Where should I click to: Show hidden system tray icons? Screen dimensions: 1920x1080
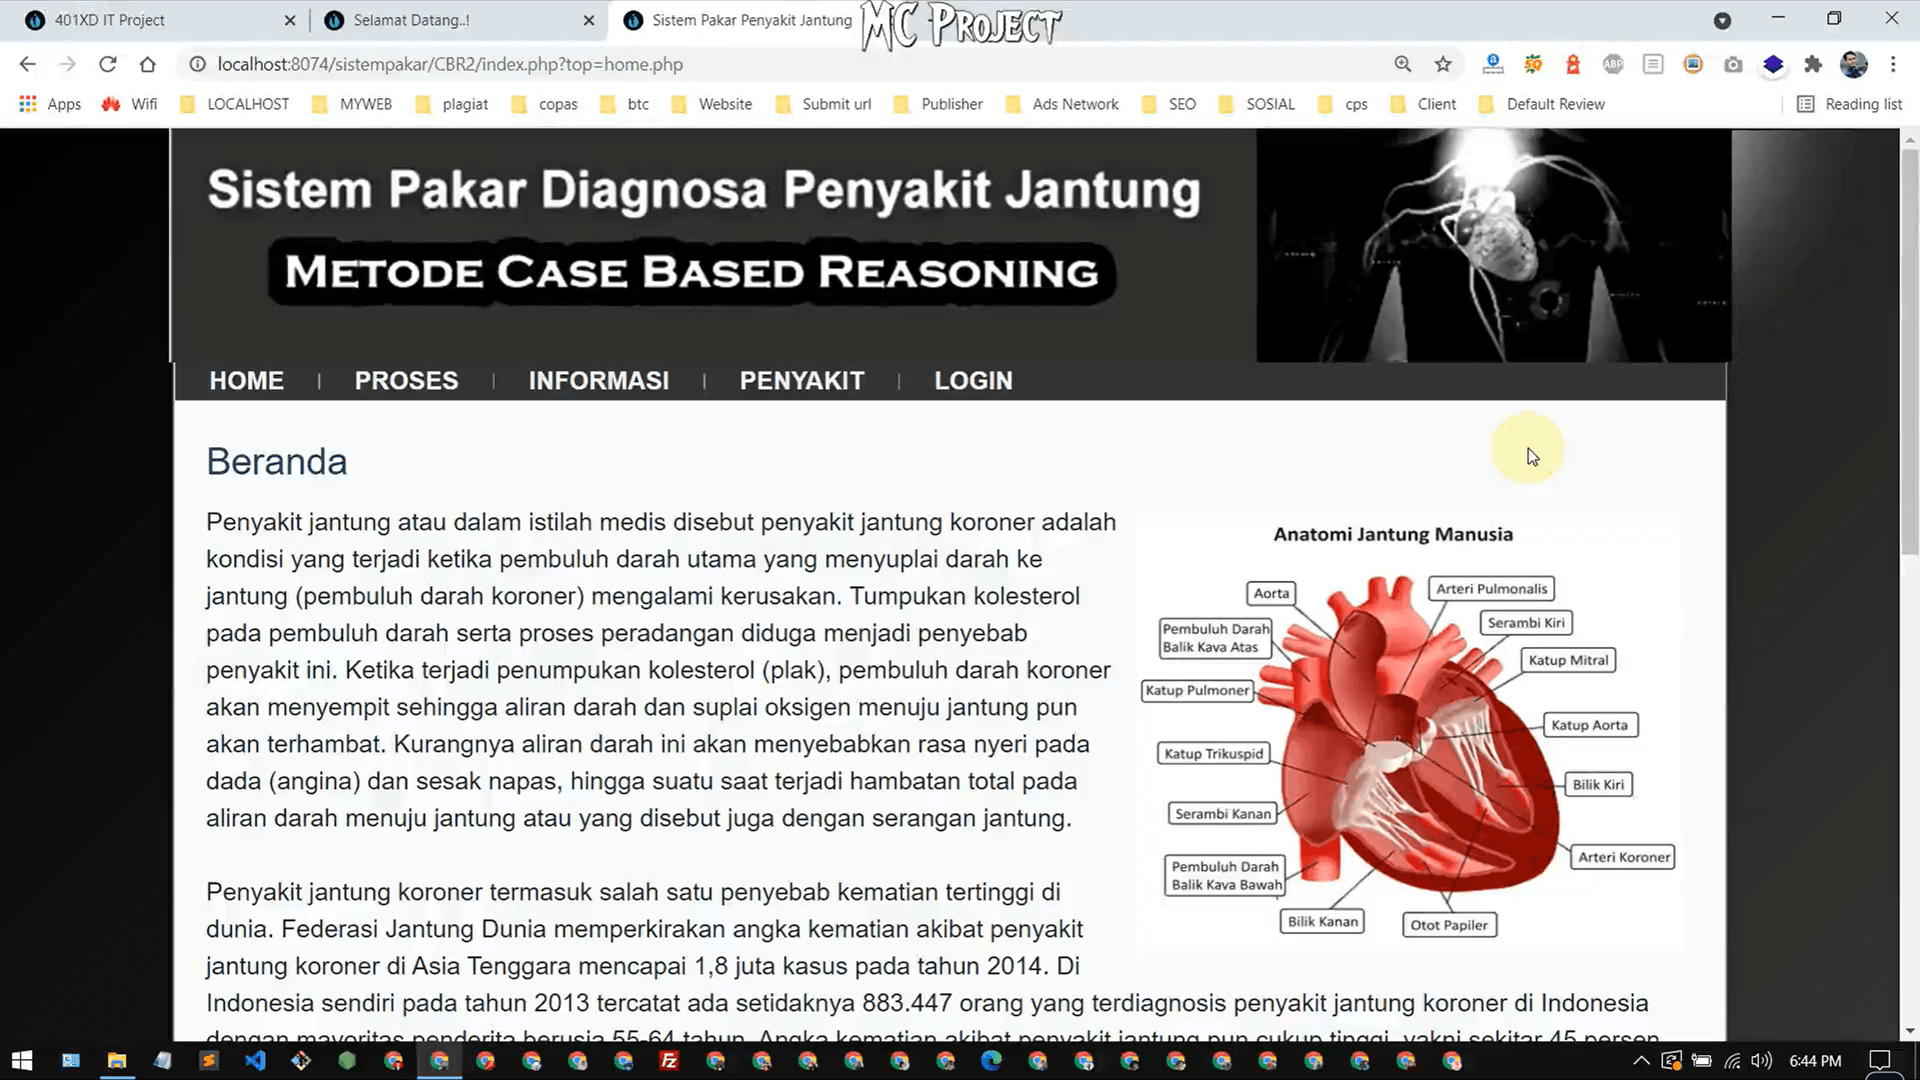(x=1641, y=1060)
